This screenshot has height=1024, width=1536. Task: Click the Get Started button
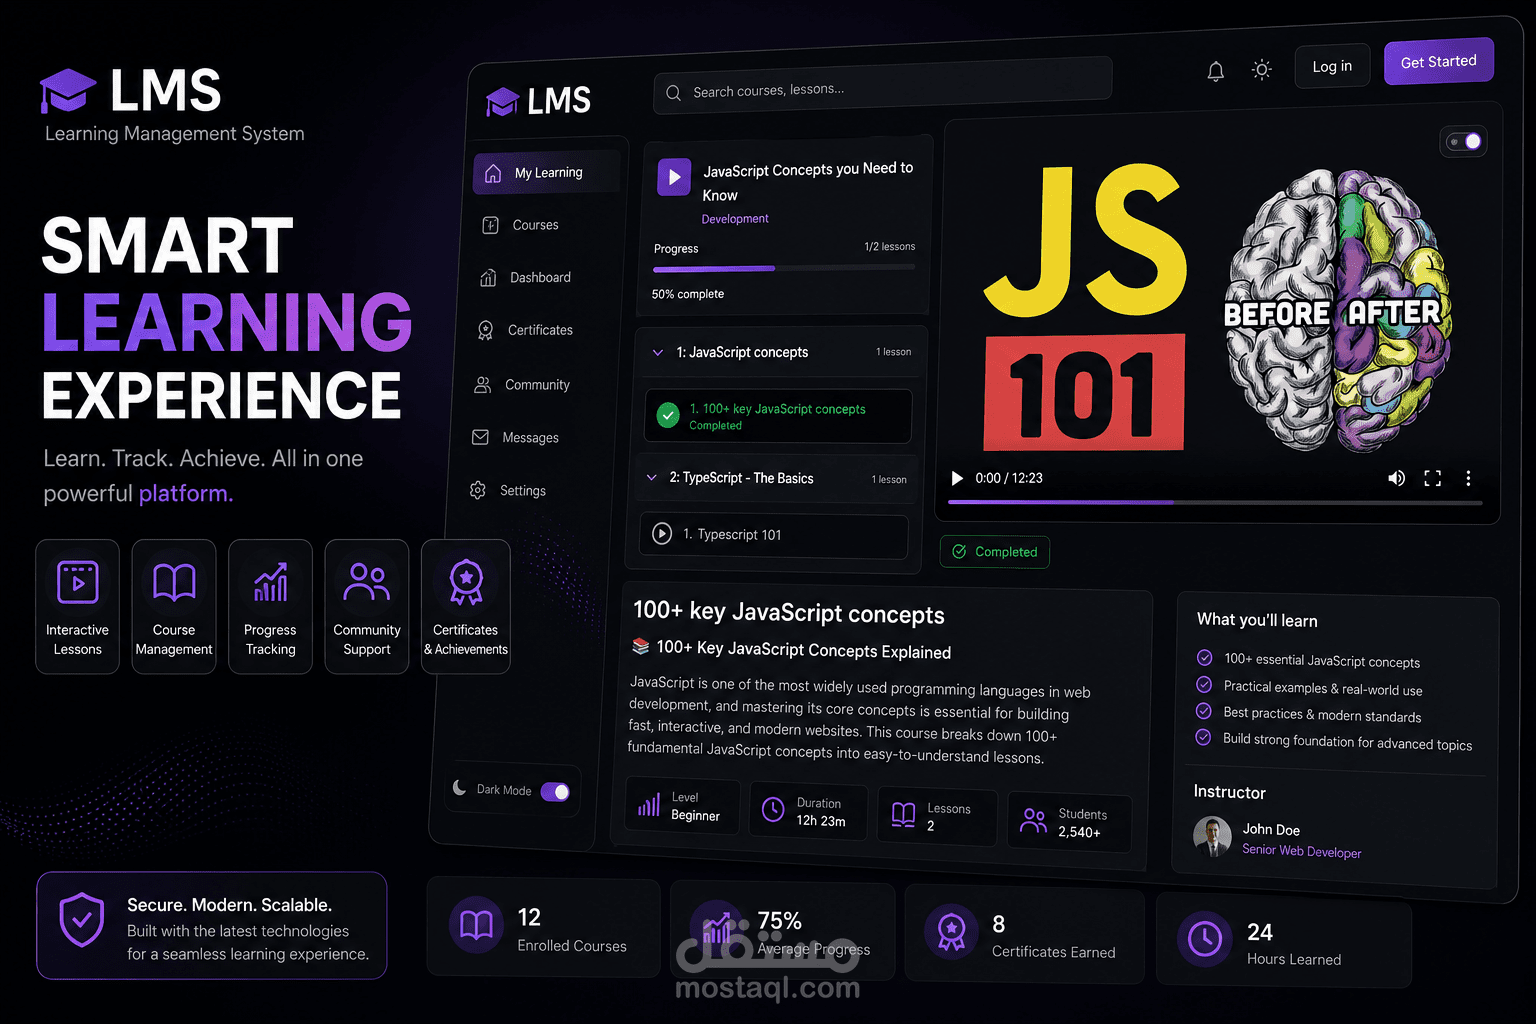point(1438,62)
